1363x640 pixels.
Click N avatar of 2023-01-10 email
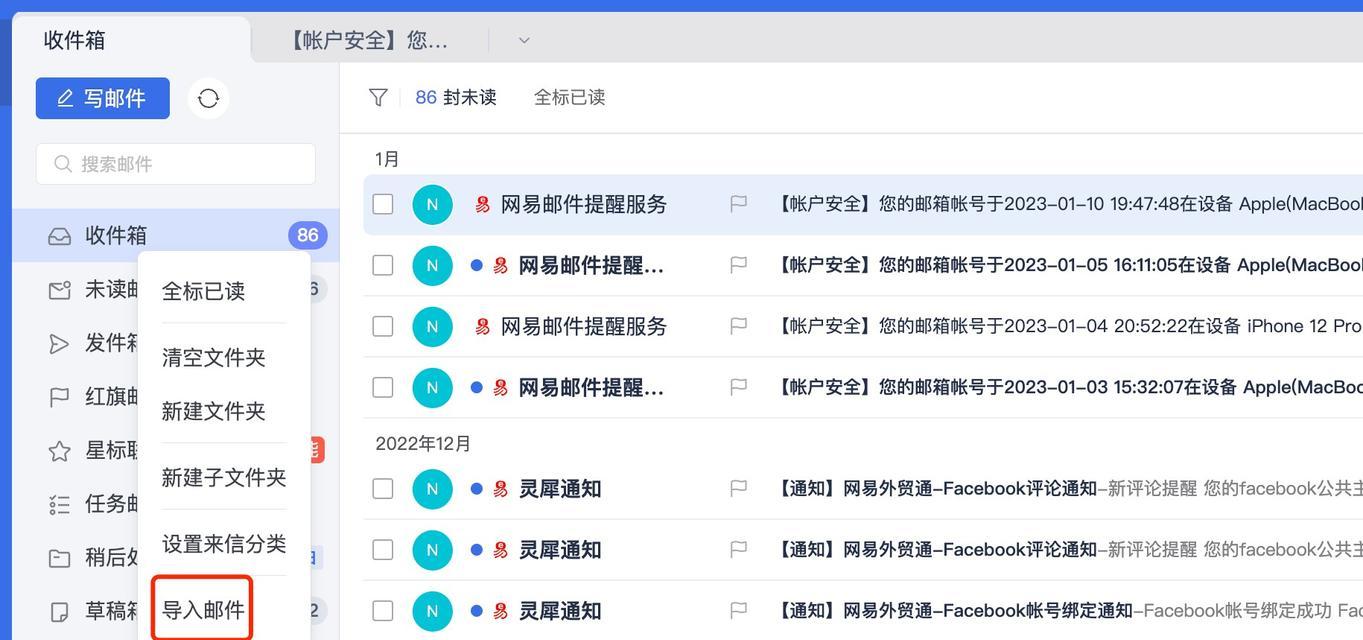(432, 204)
